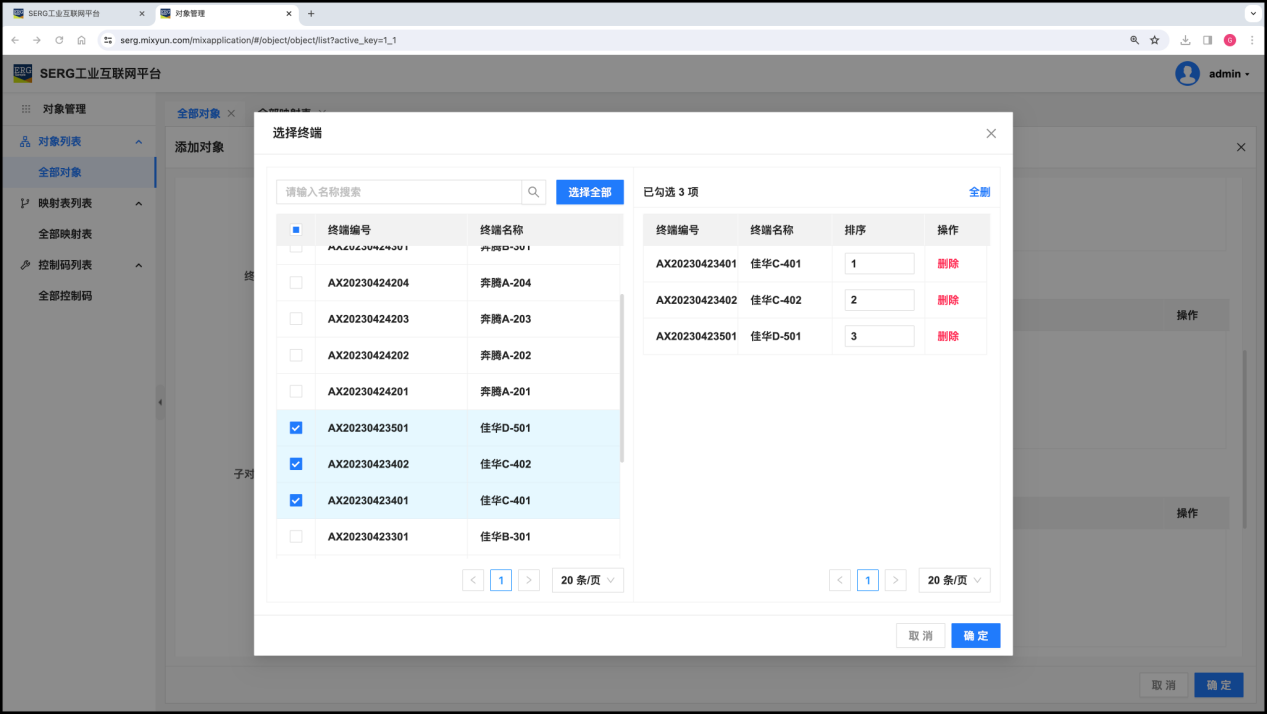Open right list 20 条/页 page size dropdown
Viewport: 1267px width, 714px height.
coord(955,580)
